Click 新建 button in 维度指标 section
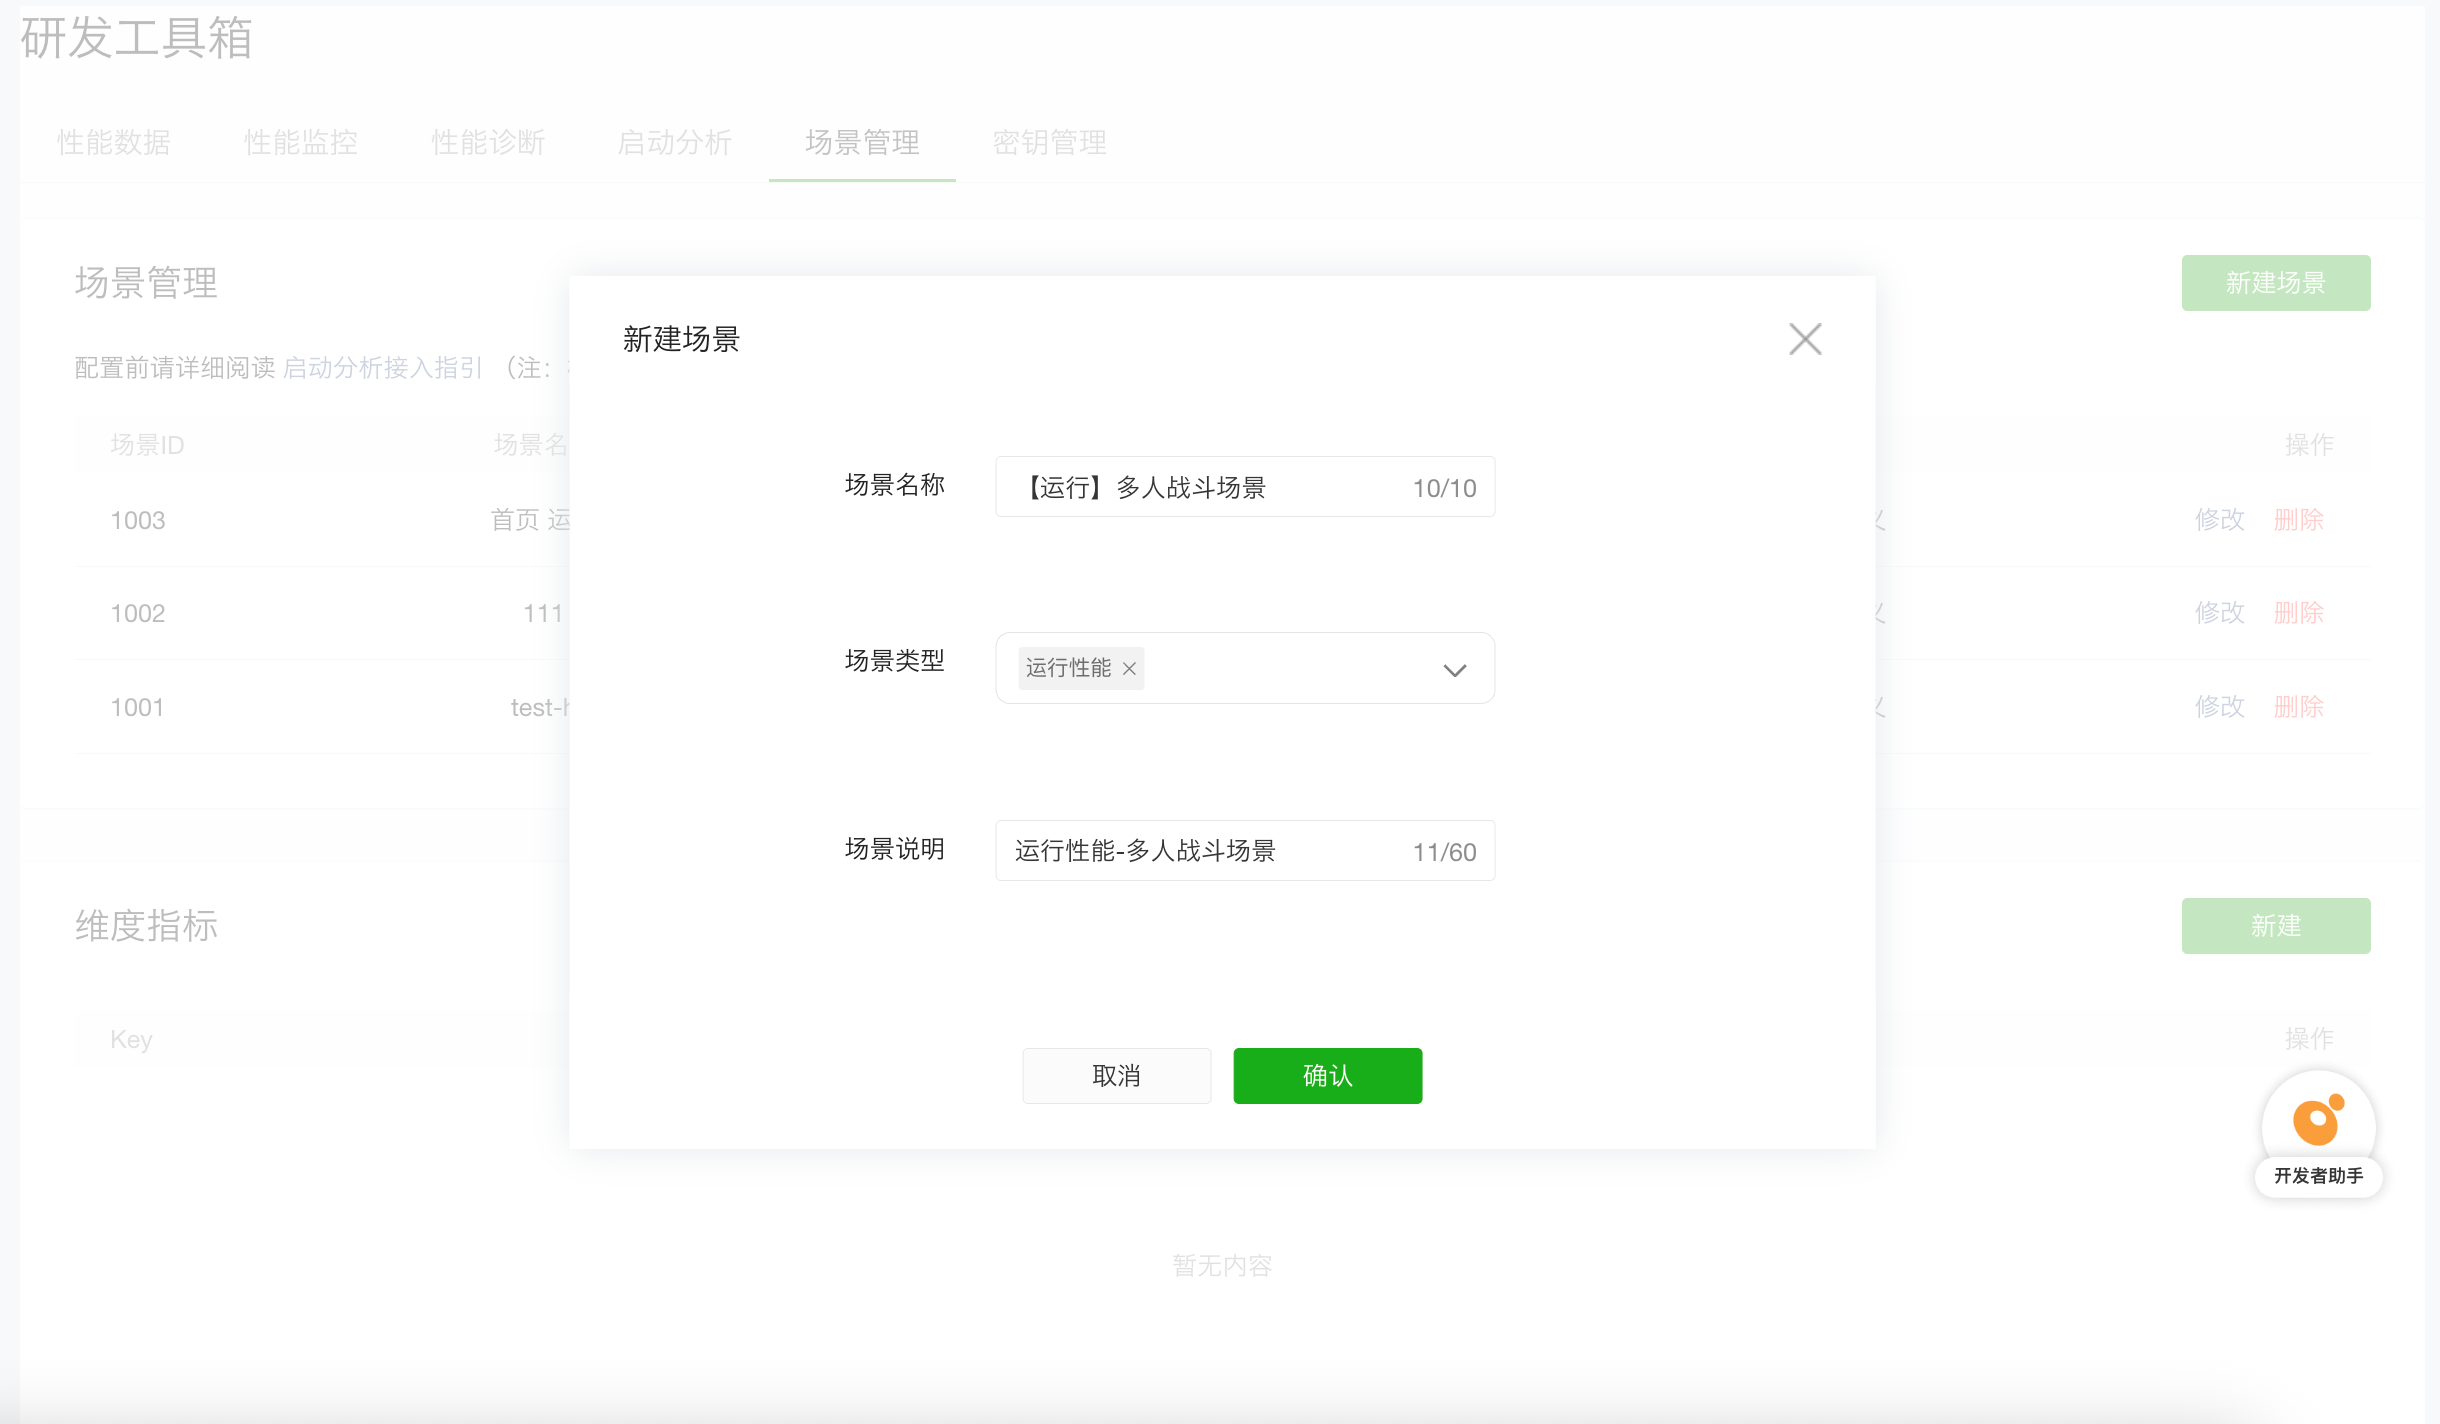 click(x=2276, y=926)
